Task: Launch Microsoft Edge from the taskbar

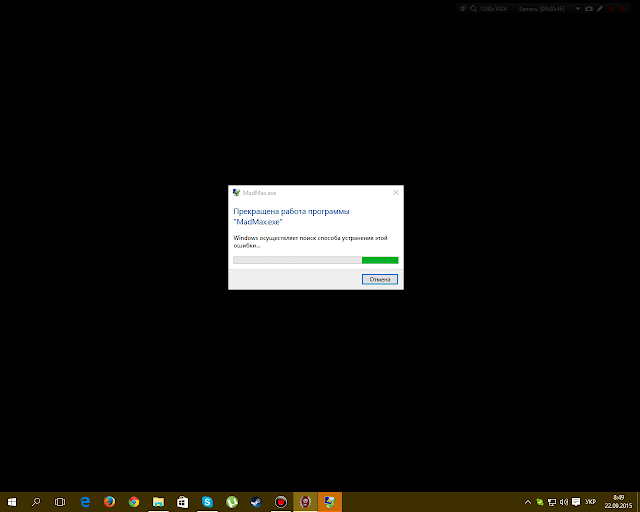Action: coord(85,502)
